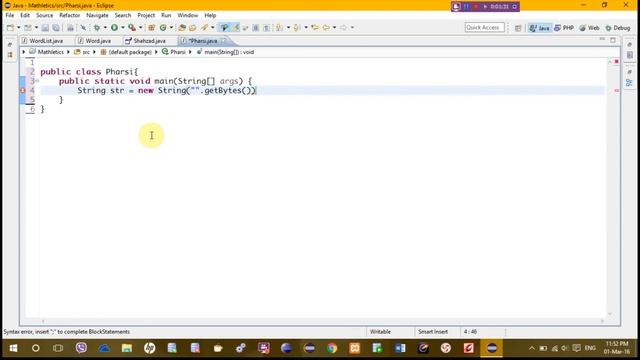Click the Open Type toolbar icon
This screenshot has width=640, height=360.
[x=182, y=28]
